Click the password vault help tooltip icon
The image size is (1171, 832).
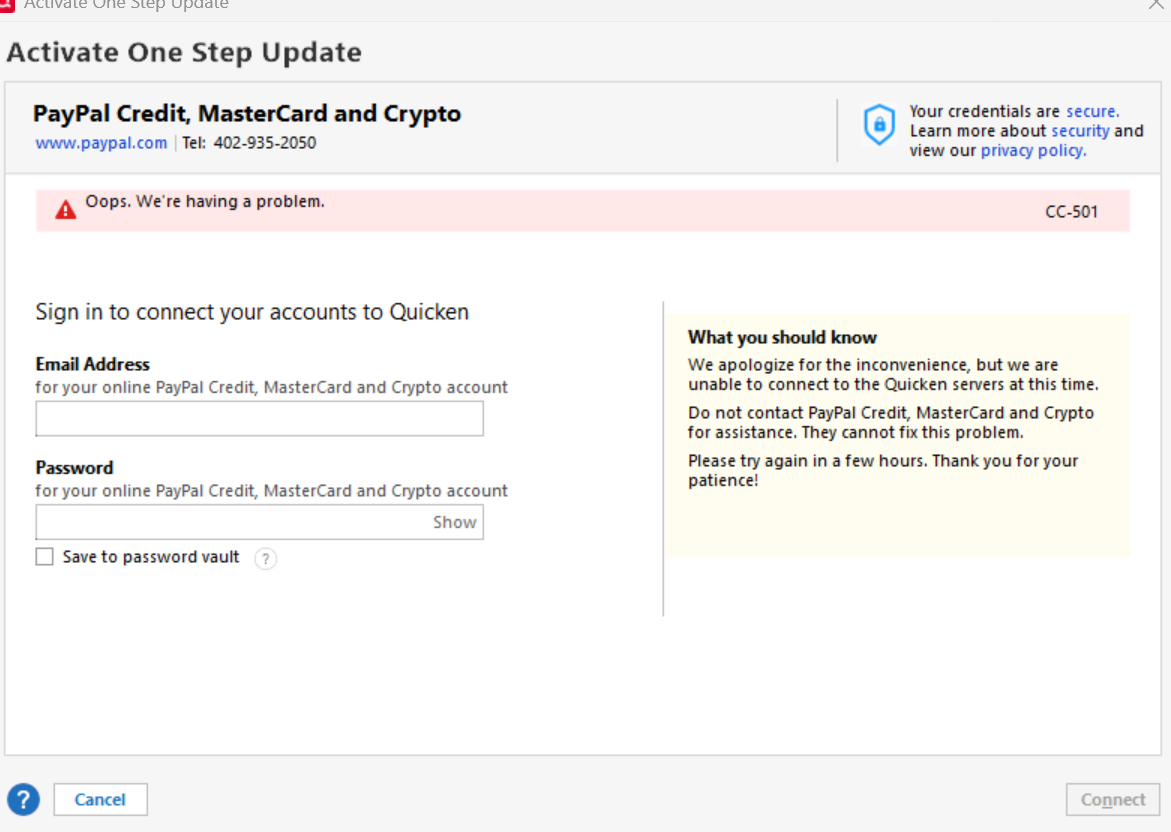click(x=265, y=559)
